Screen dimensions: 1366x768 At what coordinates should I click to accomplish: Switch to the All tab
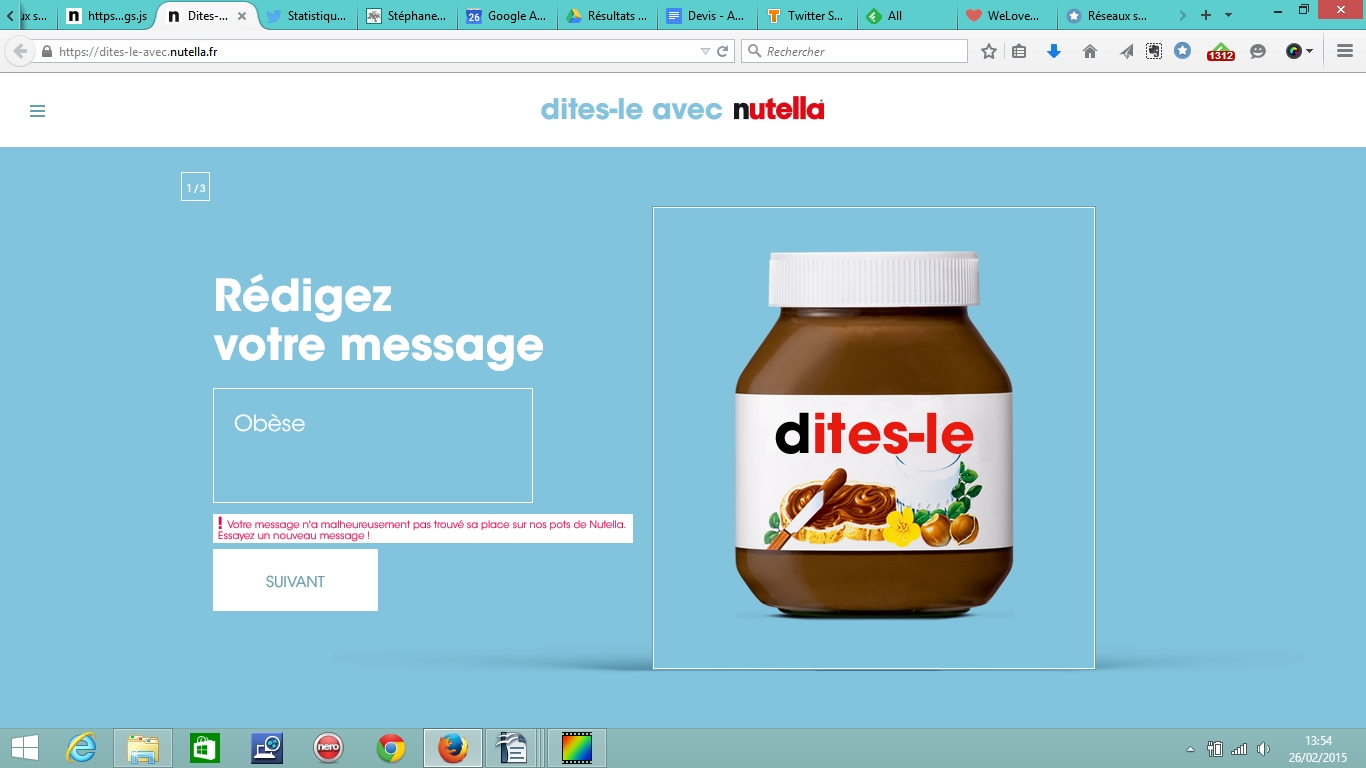point(908,16)
